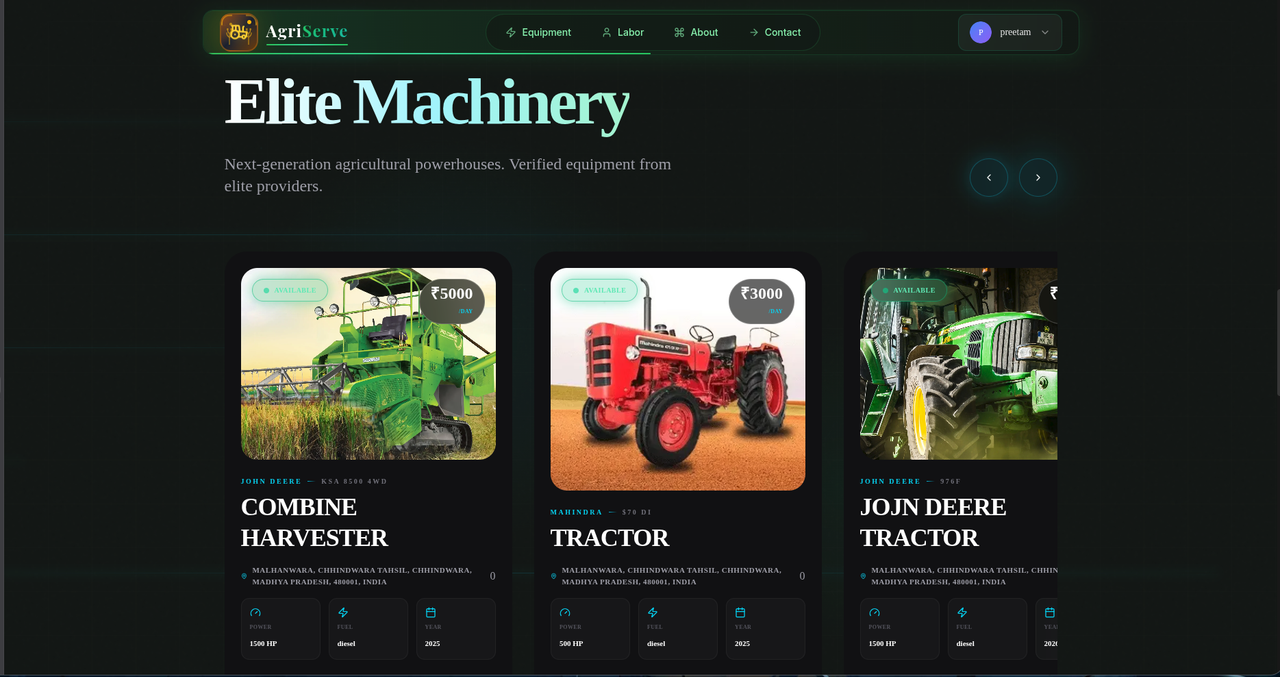Click power gauge icon on Combine Harvester card
The image size is (1280, 677).
tap(255, 612)
